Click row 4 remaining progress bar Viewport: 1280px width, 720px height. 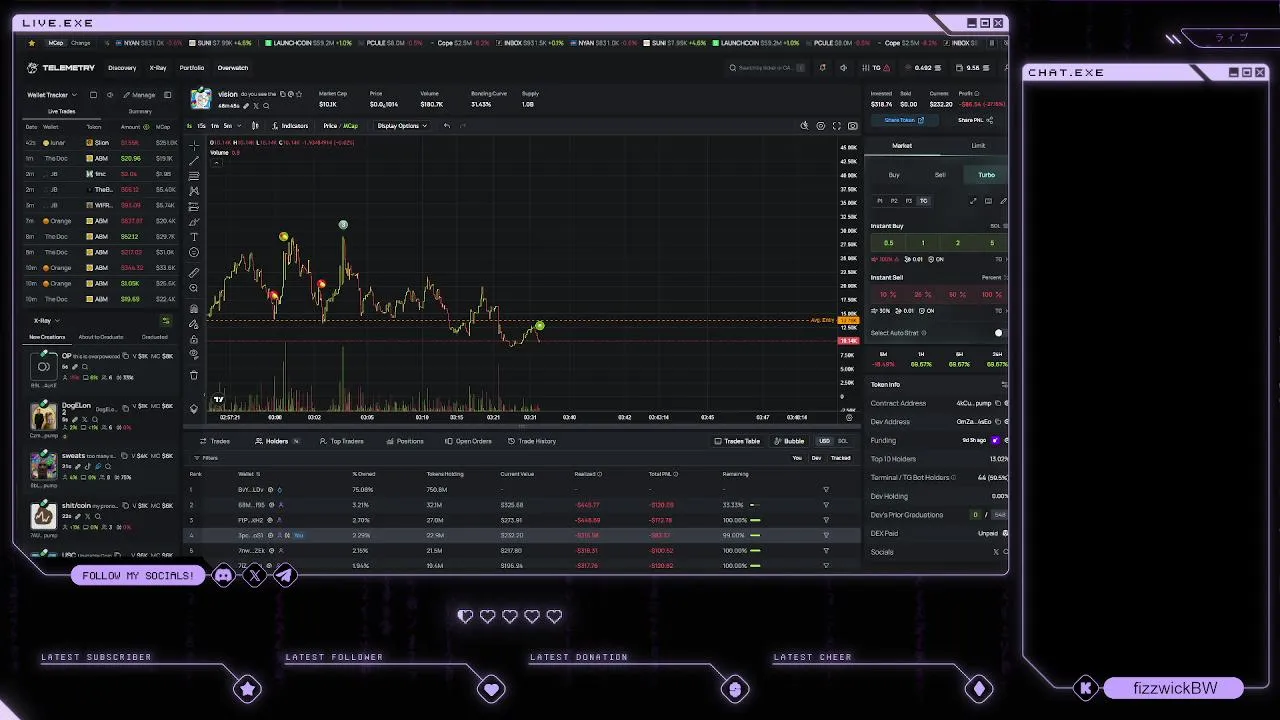(755, 535)
